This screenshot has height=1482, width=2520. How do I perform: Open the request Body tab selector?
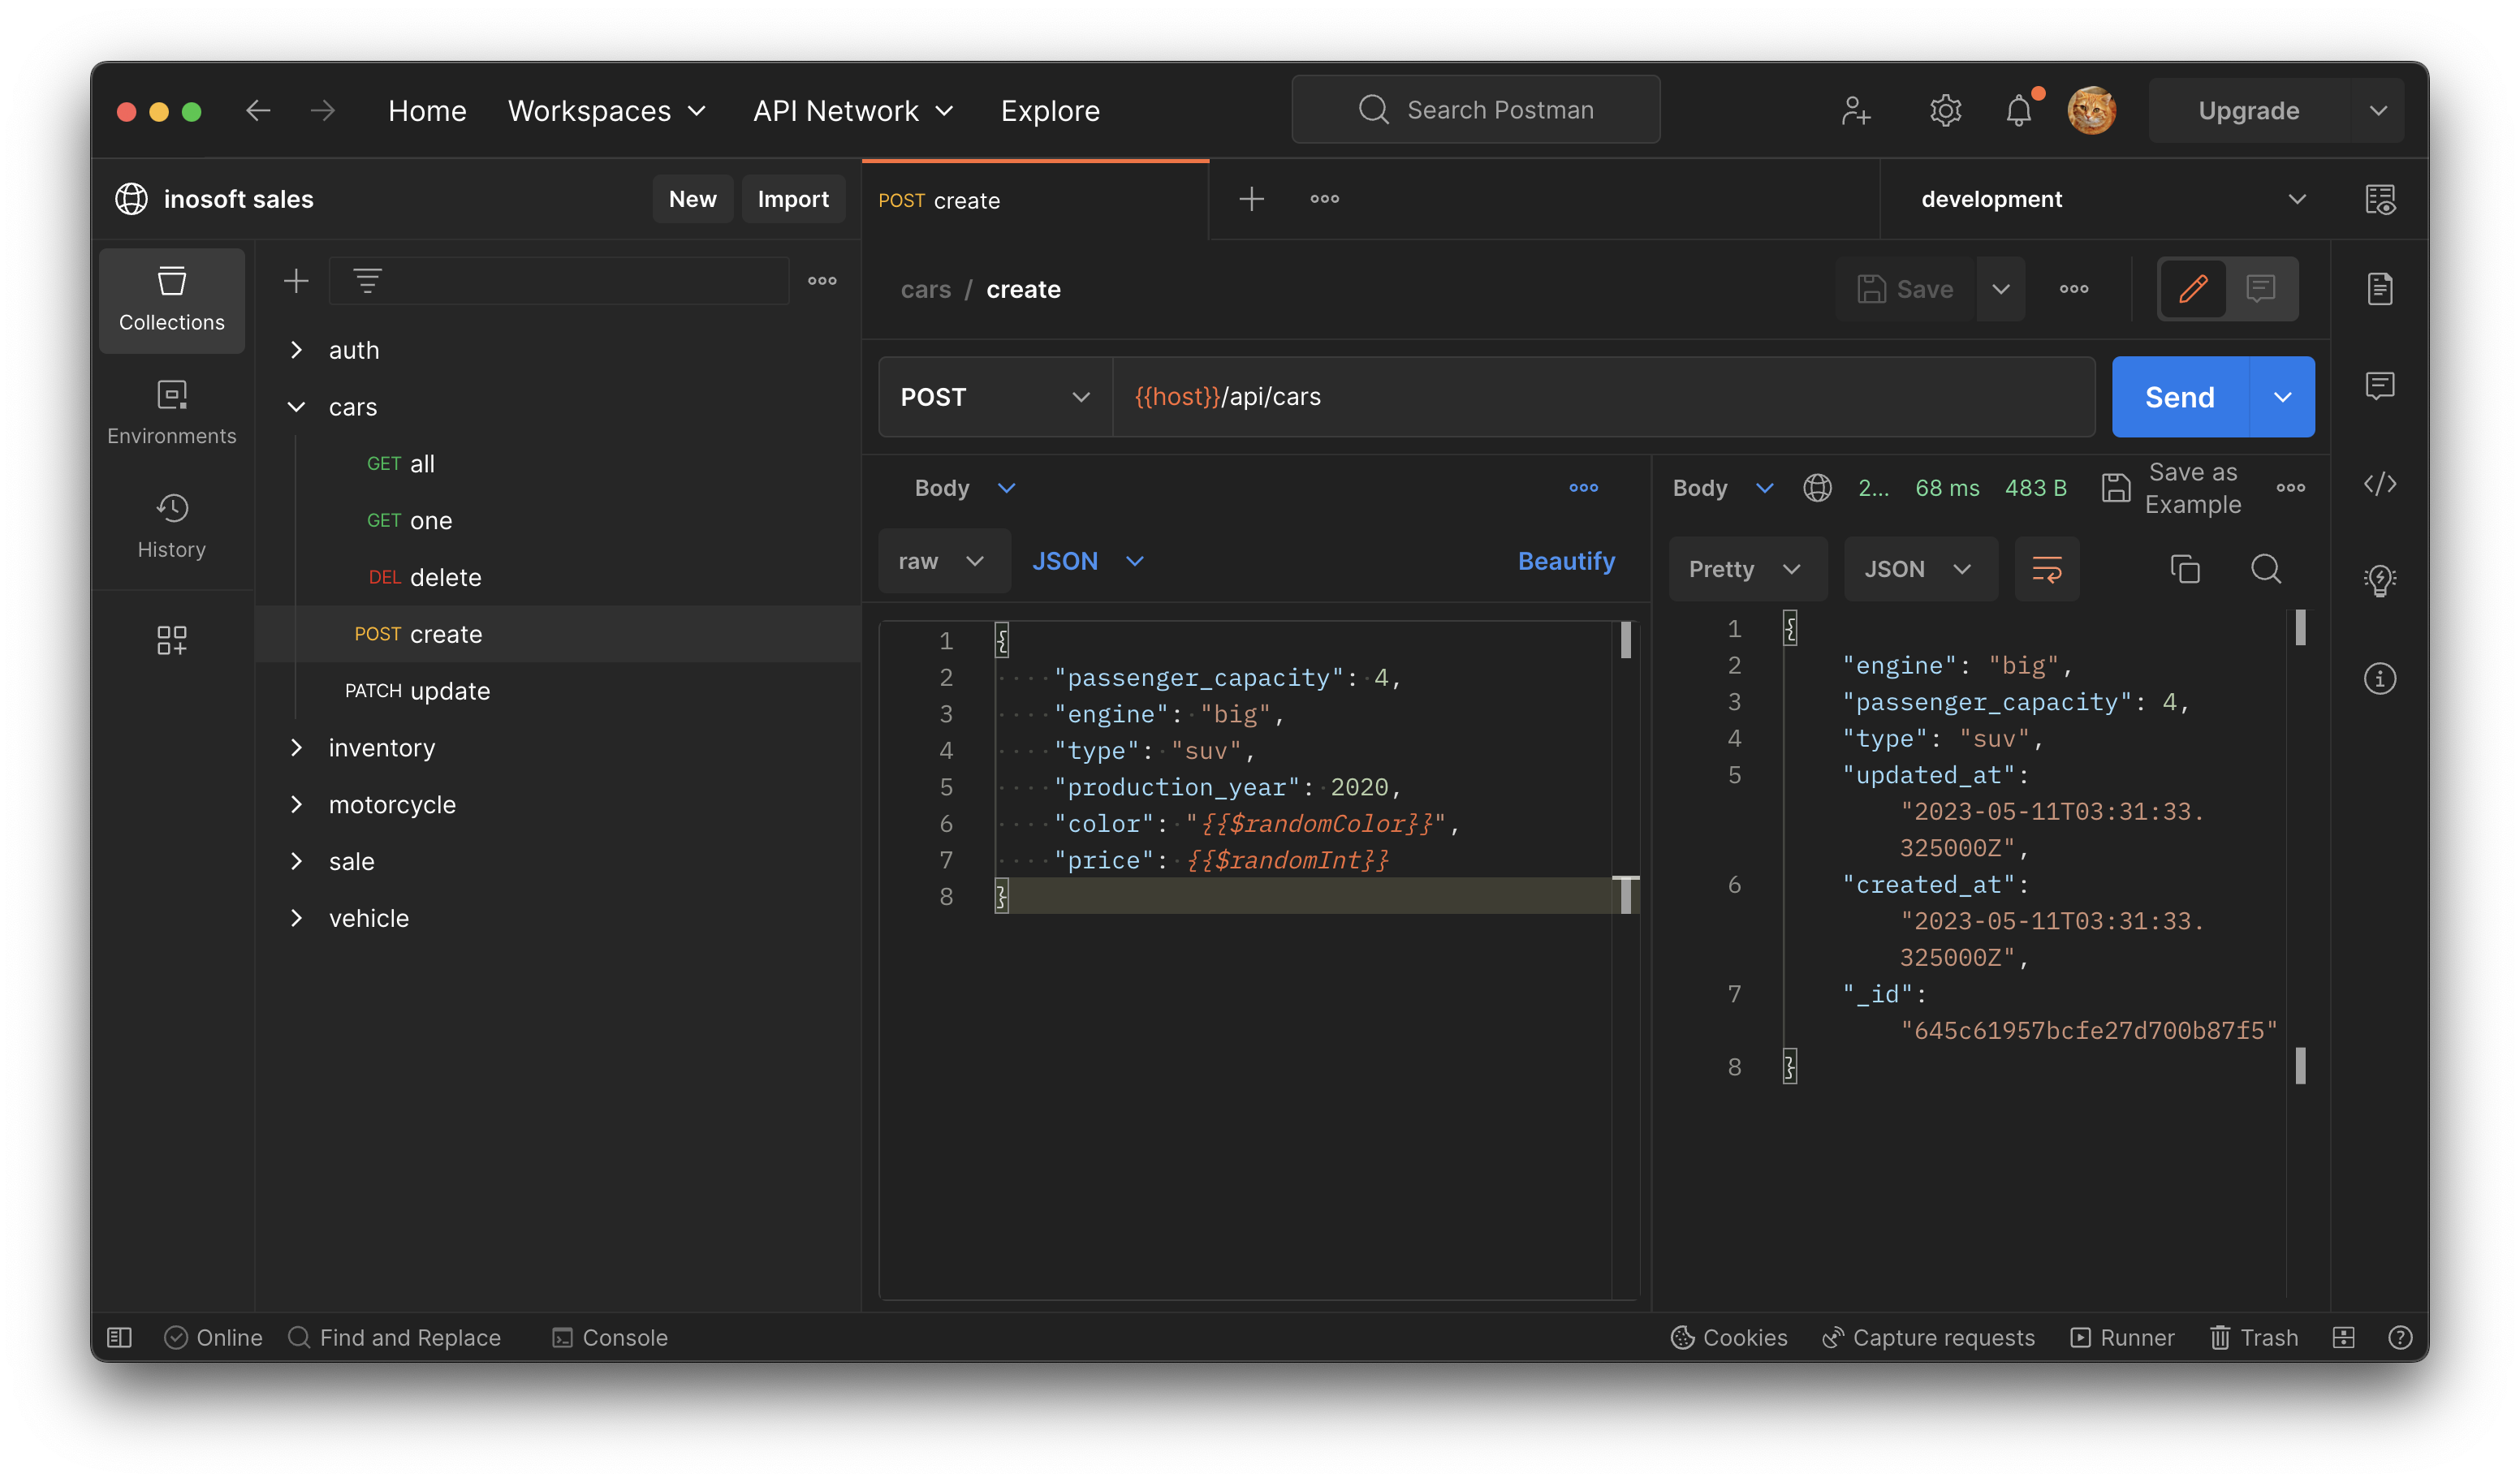(x=964, y=488)
